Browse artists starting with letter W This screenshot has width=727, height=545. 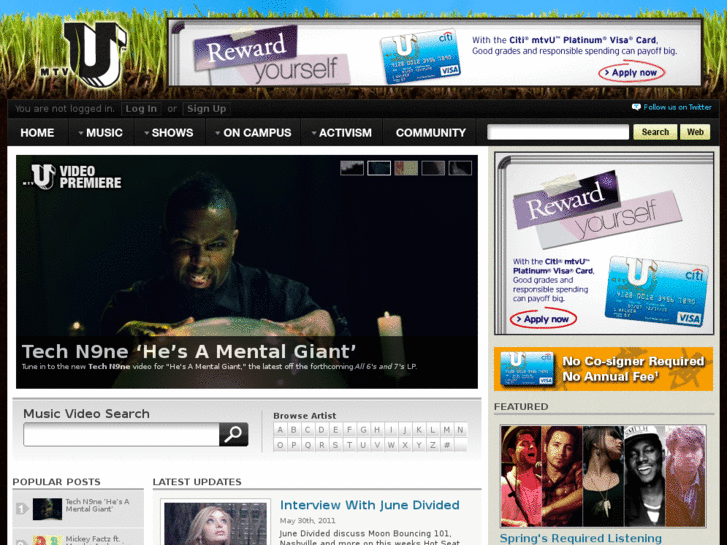391,445
